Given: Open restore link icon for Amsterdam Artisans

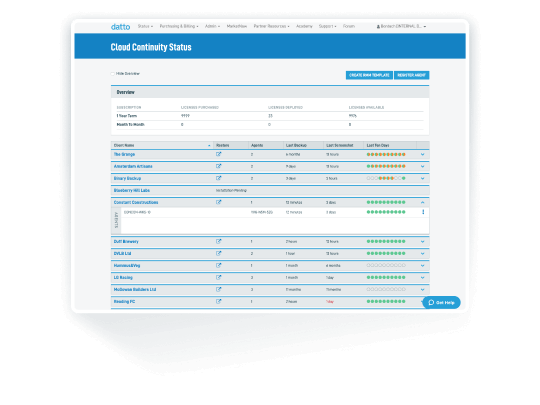Looking at the screenshot, I should (218, 166).
